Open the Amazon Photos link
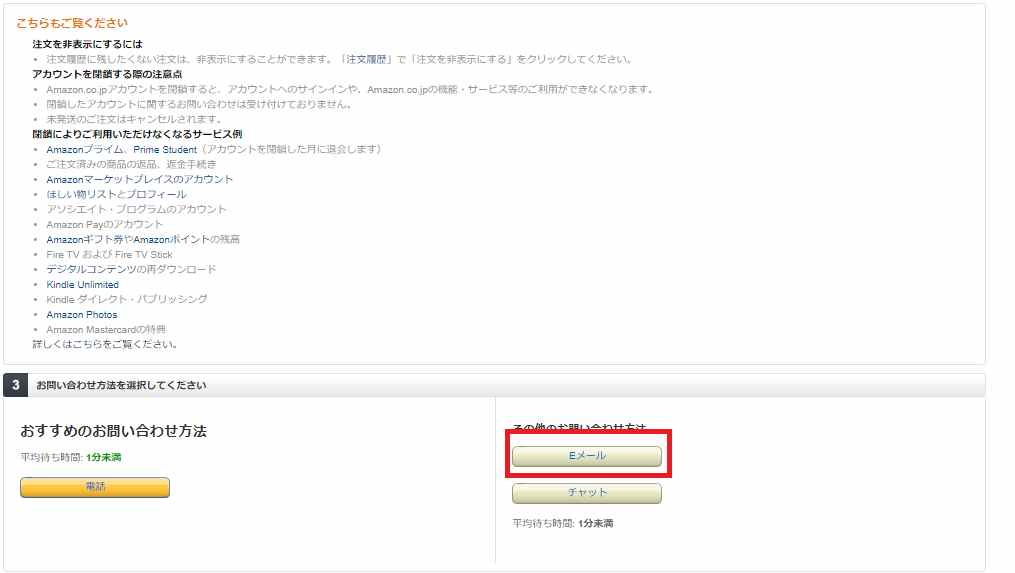The width and height of the screenshot is (1015, 573). 81,315
